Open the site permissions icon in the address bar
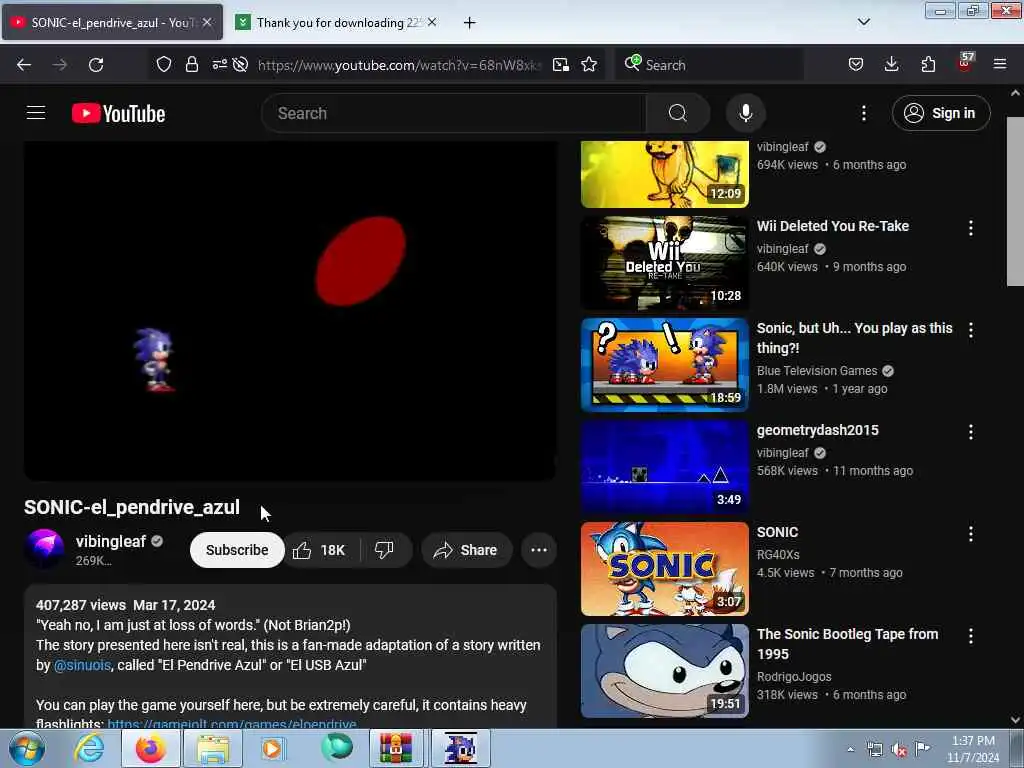Viewport: 1024px width, 768px height. point(219,65)
